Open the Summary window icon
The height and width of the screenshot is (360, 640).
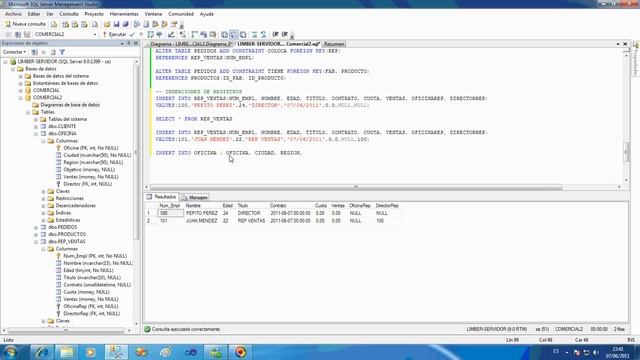[x=146, y=24]
